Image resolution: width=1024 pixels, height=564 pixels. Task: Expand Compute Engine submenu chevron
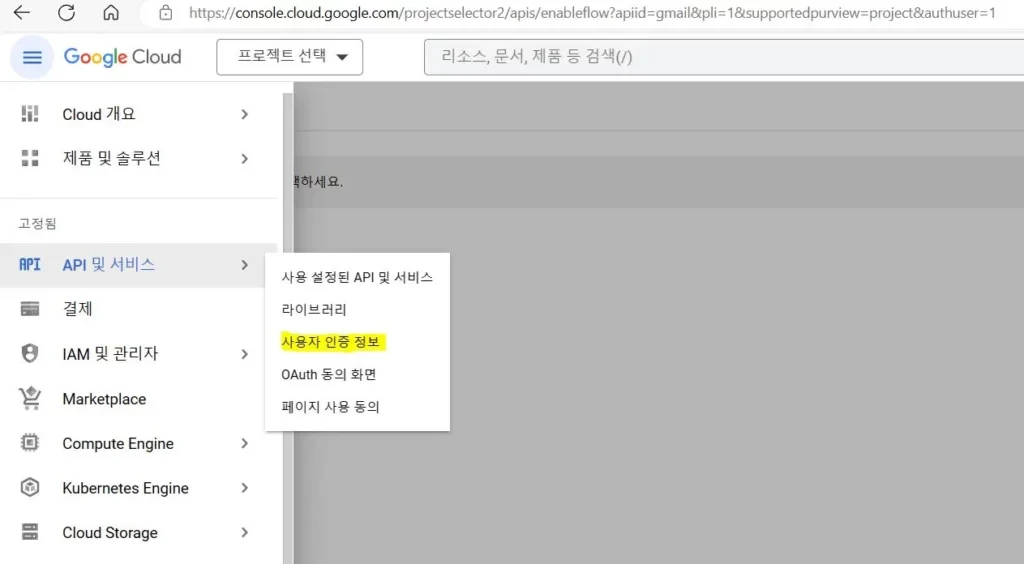point(244,443)
